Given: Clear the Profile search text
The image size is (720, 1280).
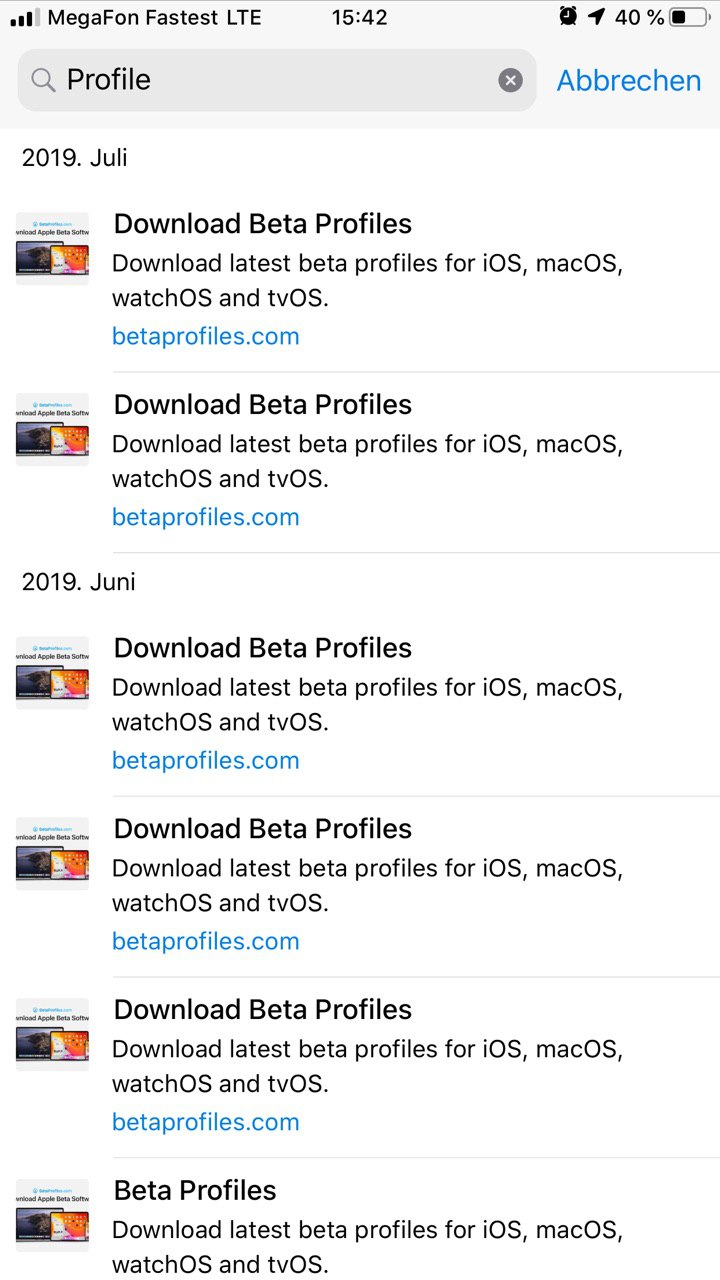Looking at the screenshot, I should (510, 80).
